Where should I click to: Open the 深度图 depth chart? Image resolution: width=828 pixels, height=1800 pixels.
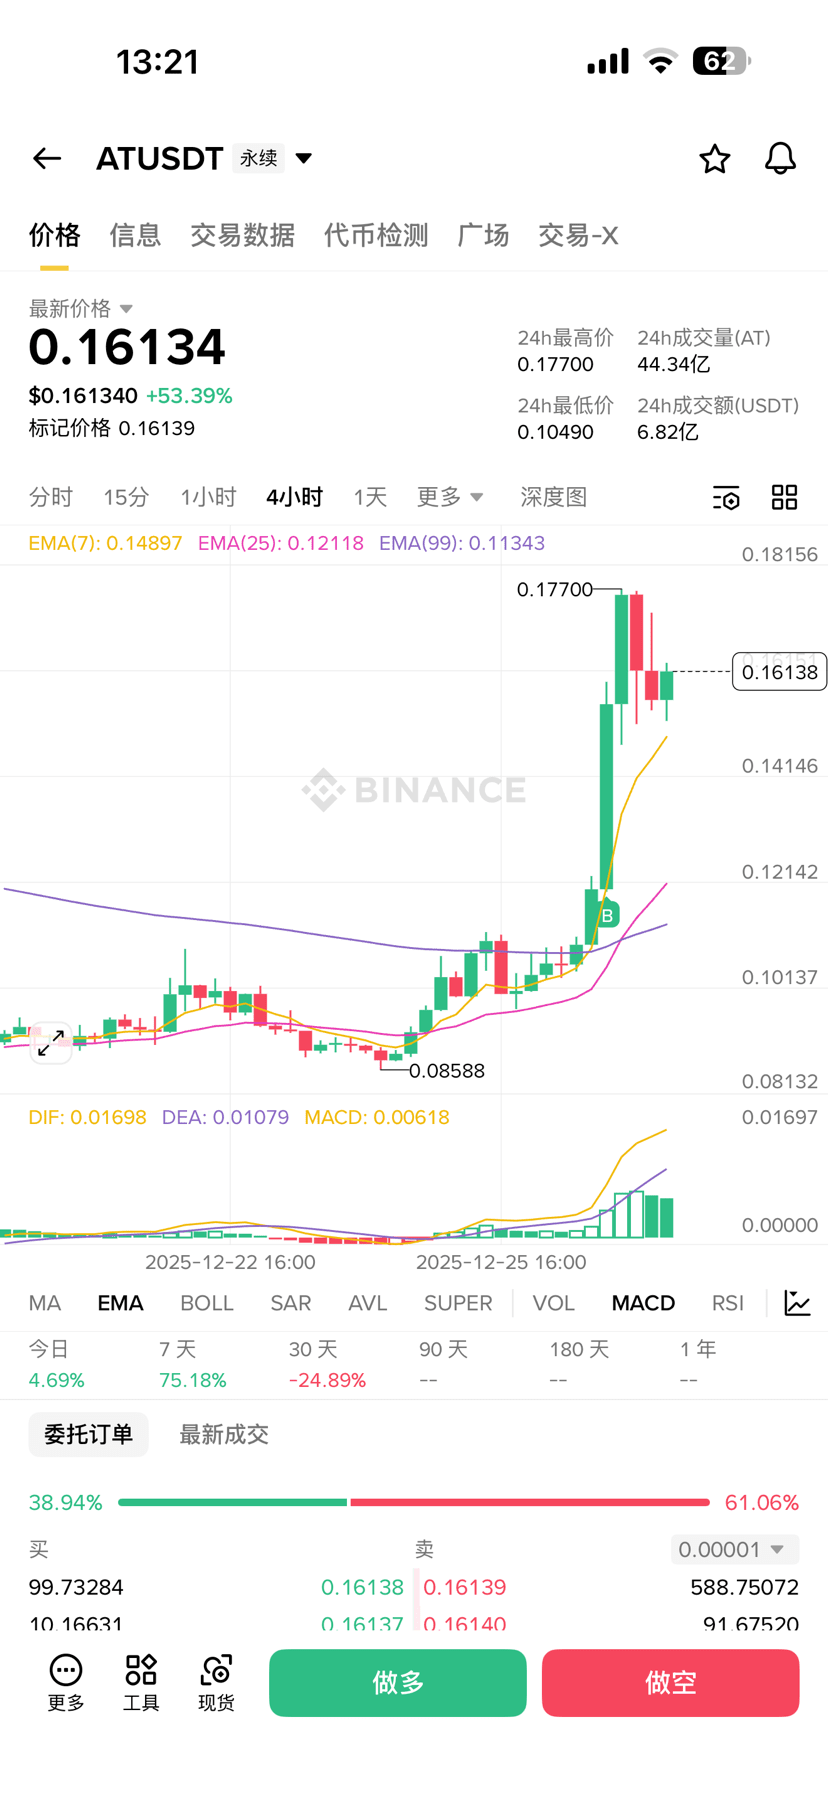553,497
